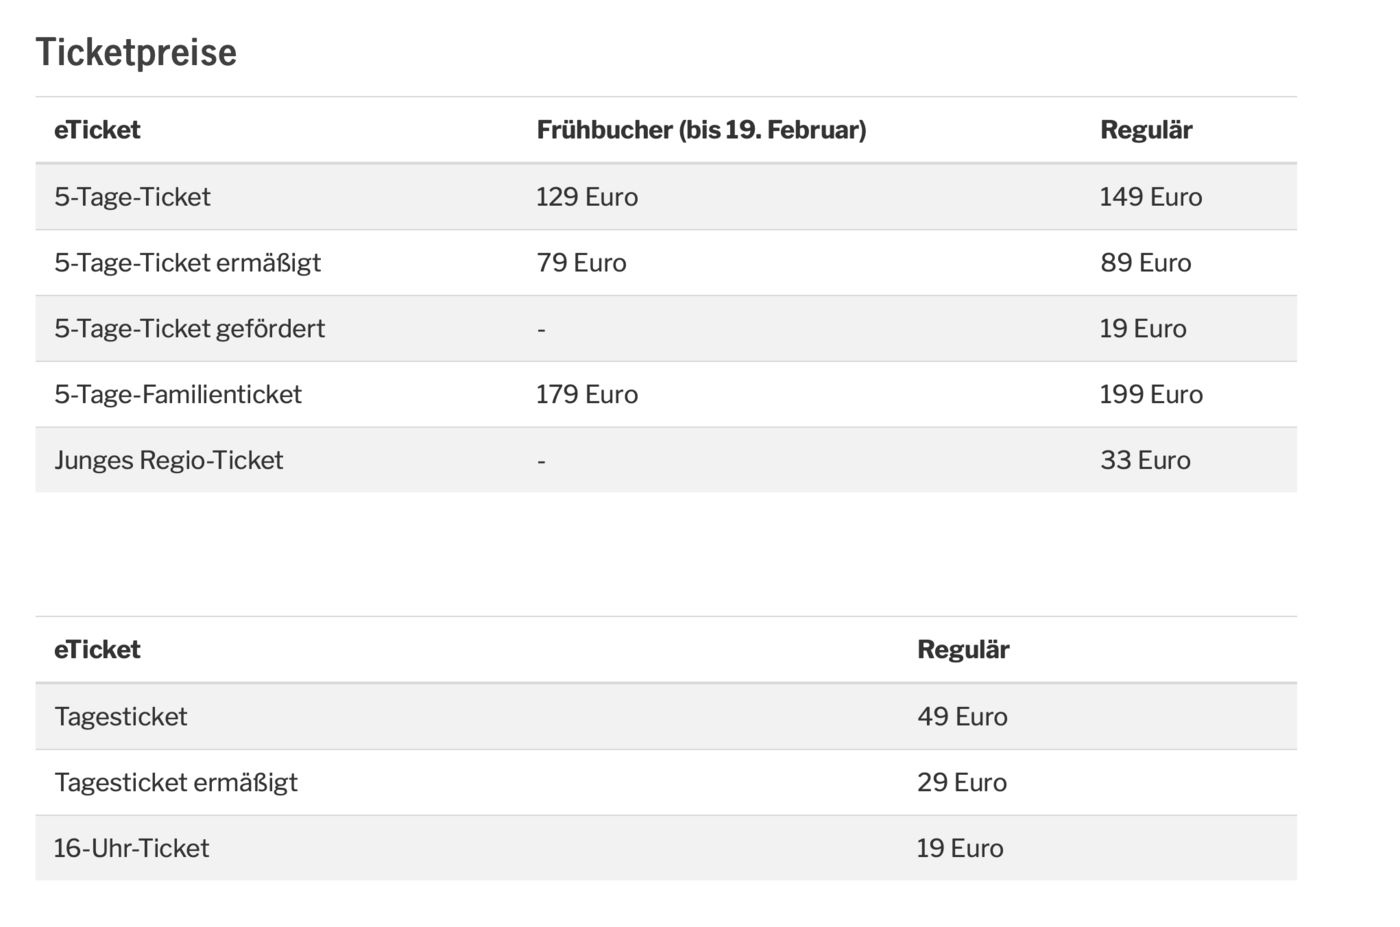Select the 5-Tage-Ticket ermäßigt label
This screenshot has width=1400, height=927.
click(187, 263)
